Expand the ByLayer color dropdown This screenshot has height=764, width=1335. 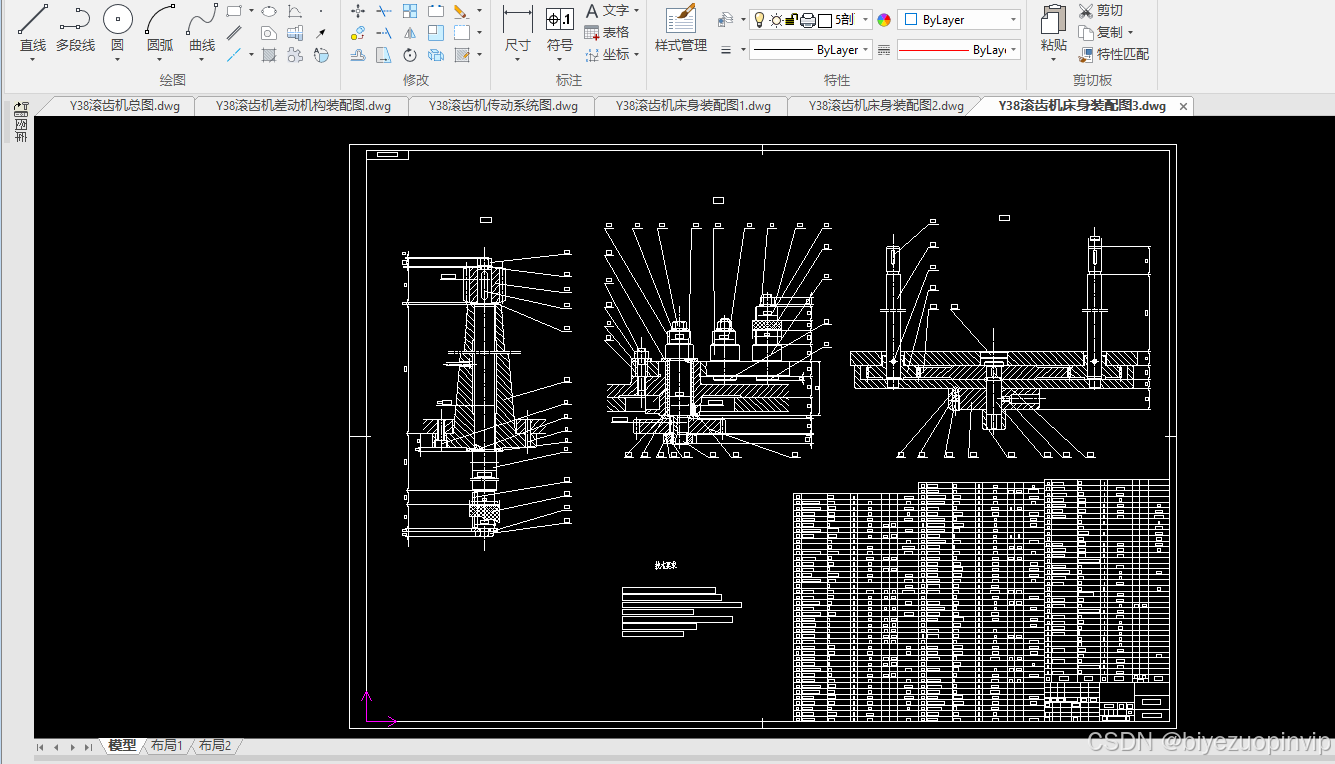click(1013, 20)
